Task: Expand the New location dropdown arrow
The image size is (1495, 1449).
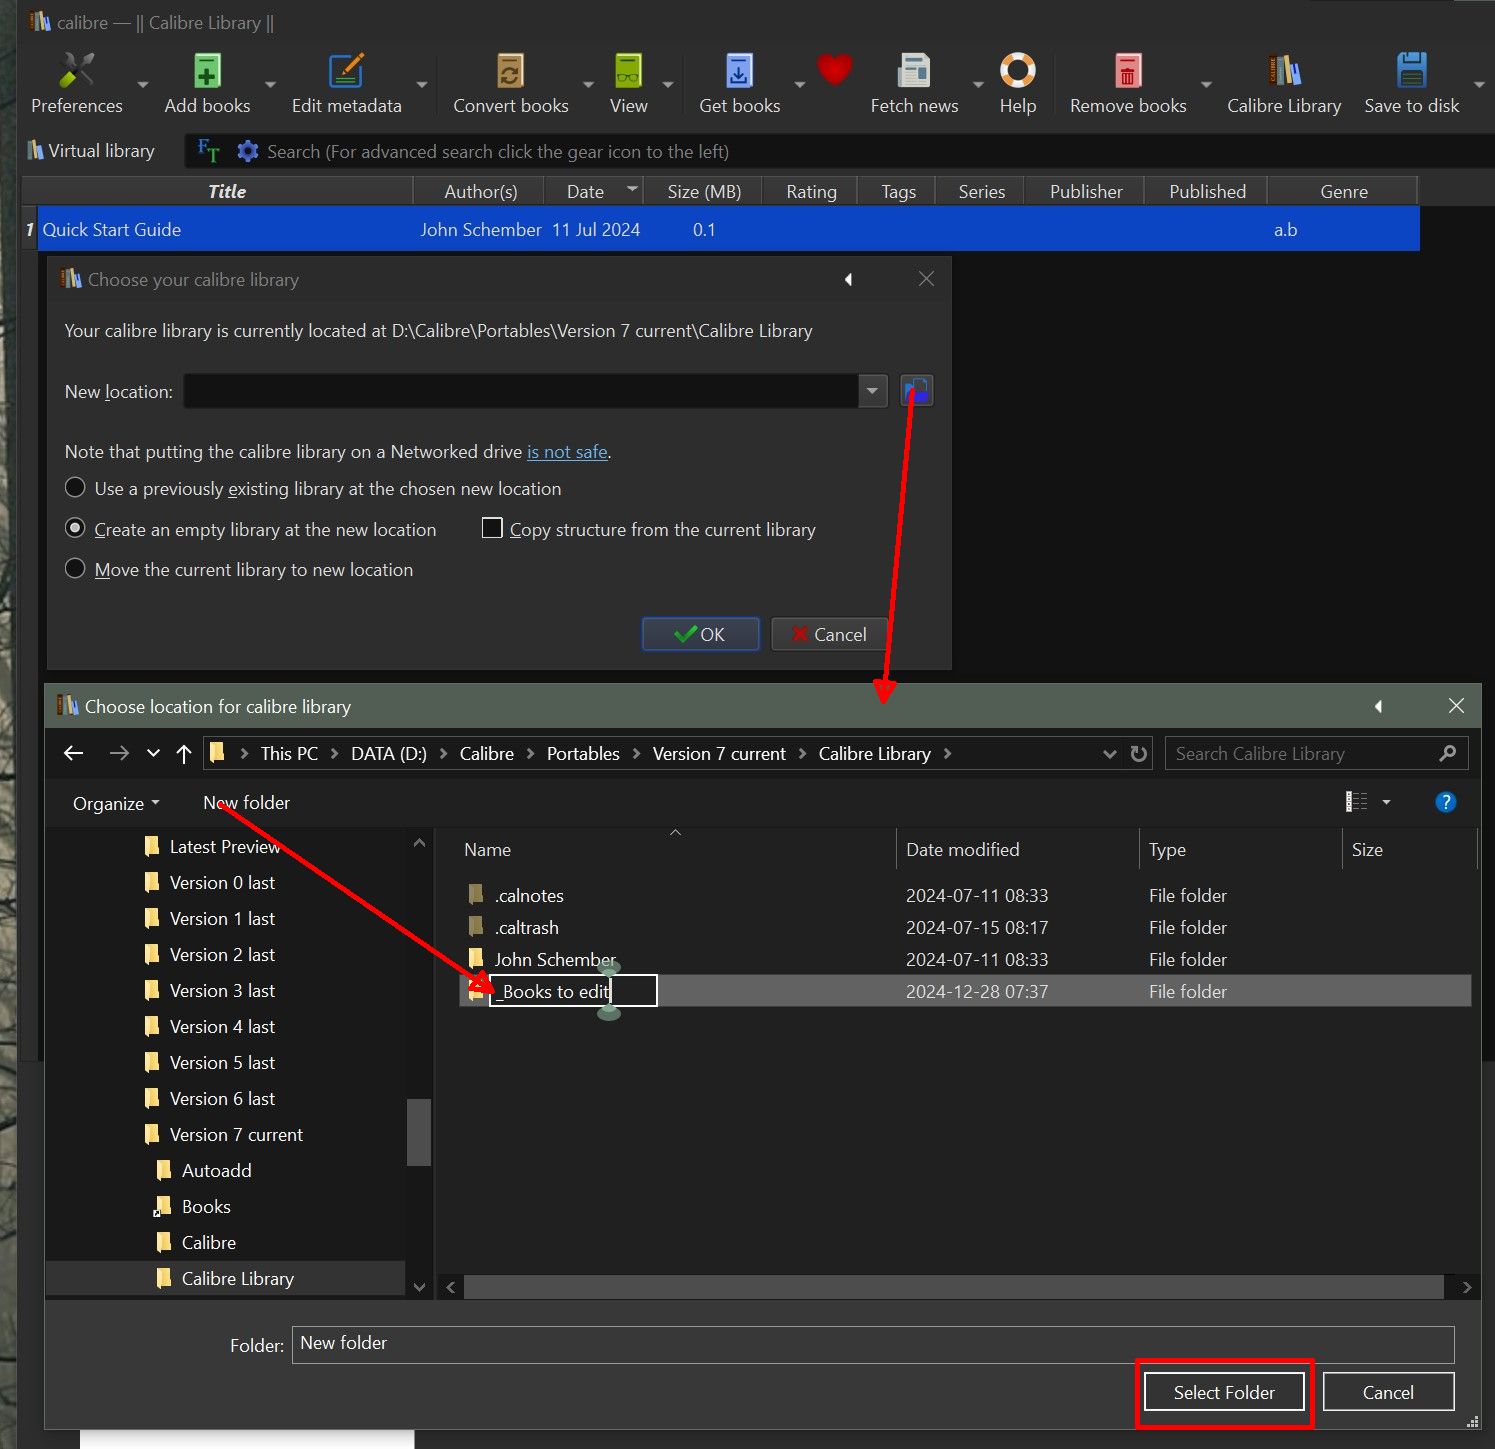Action: (872, 391)
